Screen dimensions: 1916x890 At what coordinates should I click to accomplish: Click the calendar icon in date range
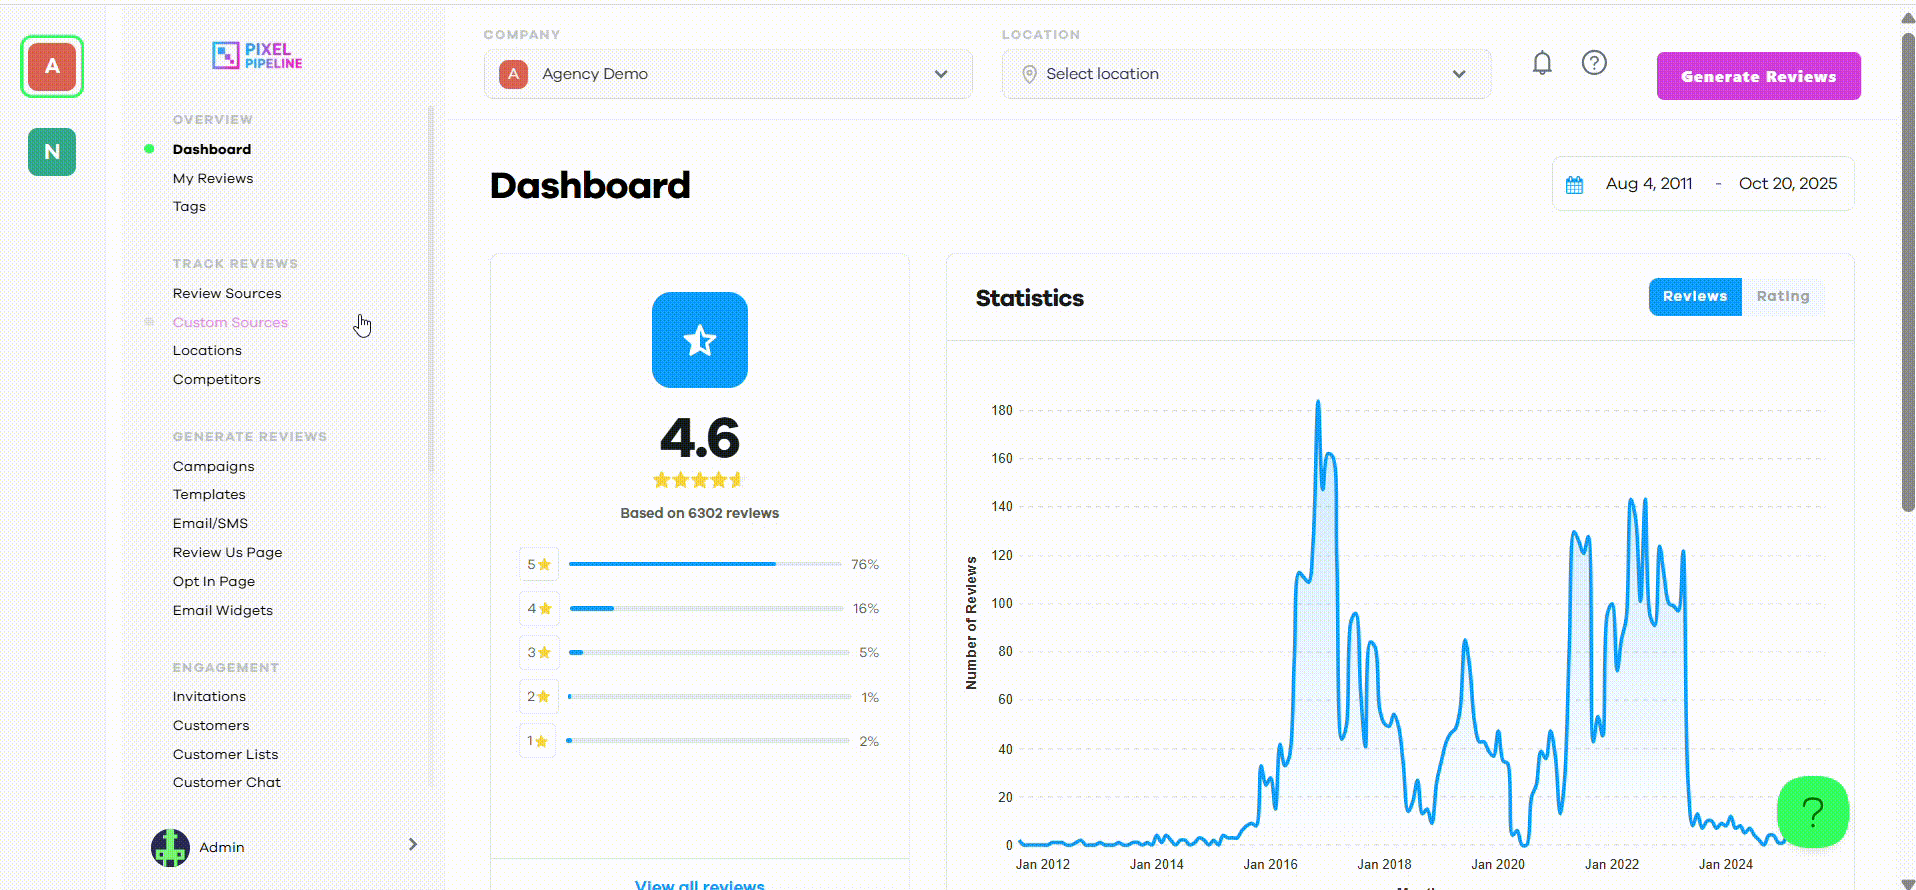coord(1574,185)
